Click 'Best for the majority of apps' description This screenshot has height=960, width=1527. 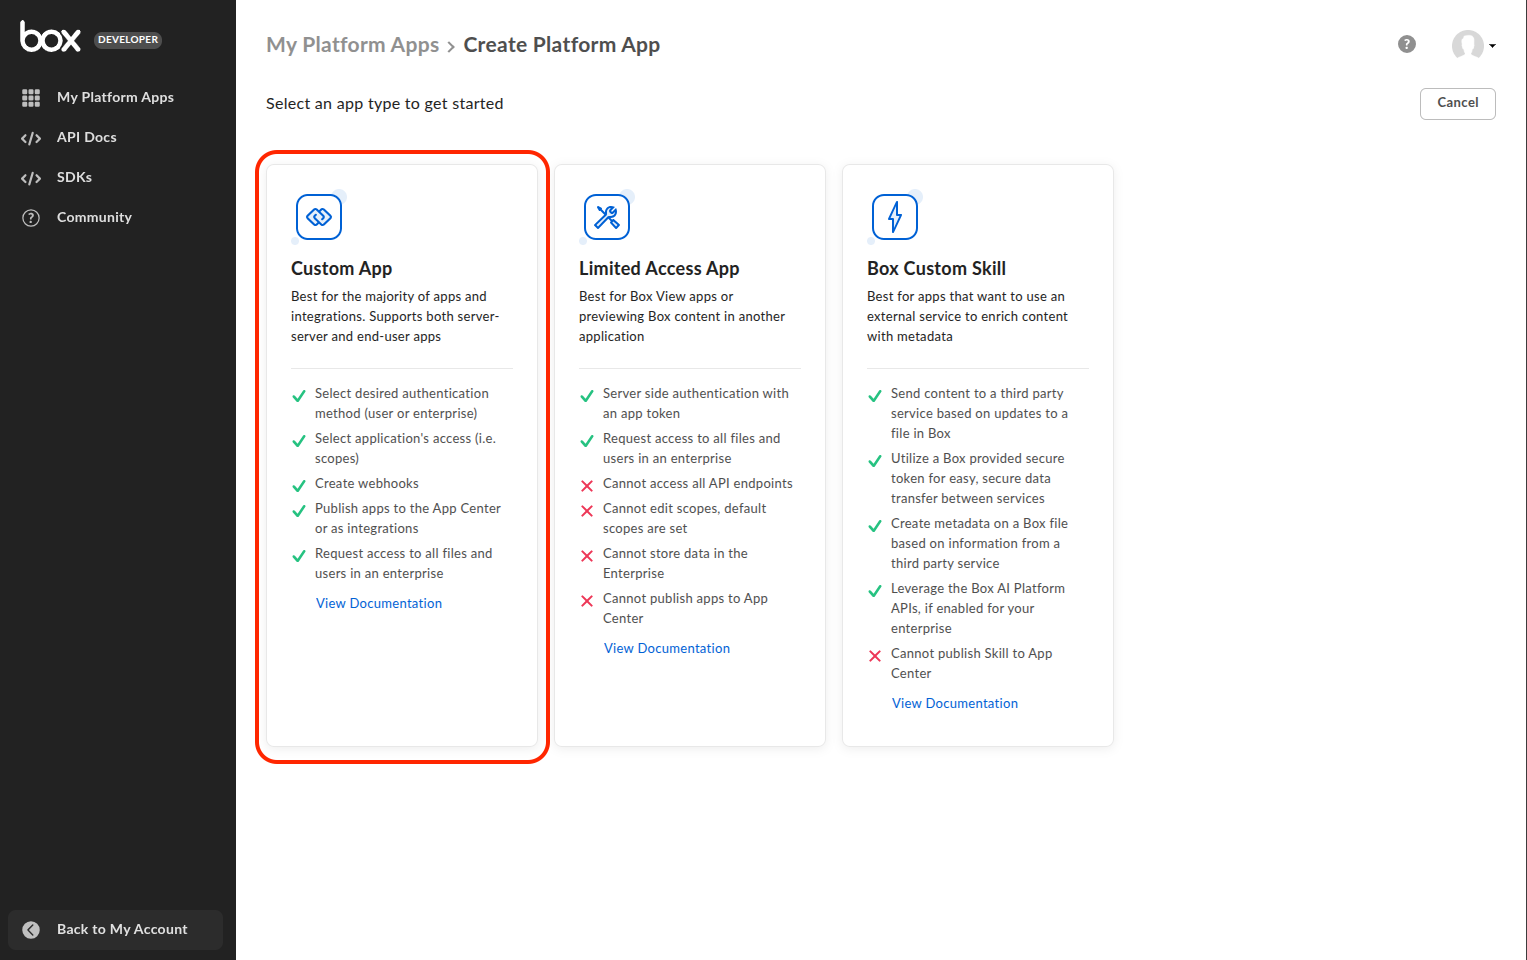tap(395, 316)
